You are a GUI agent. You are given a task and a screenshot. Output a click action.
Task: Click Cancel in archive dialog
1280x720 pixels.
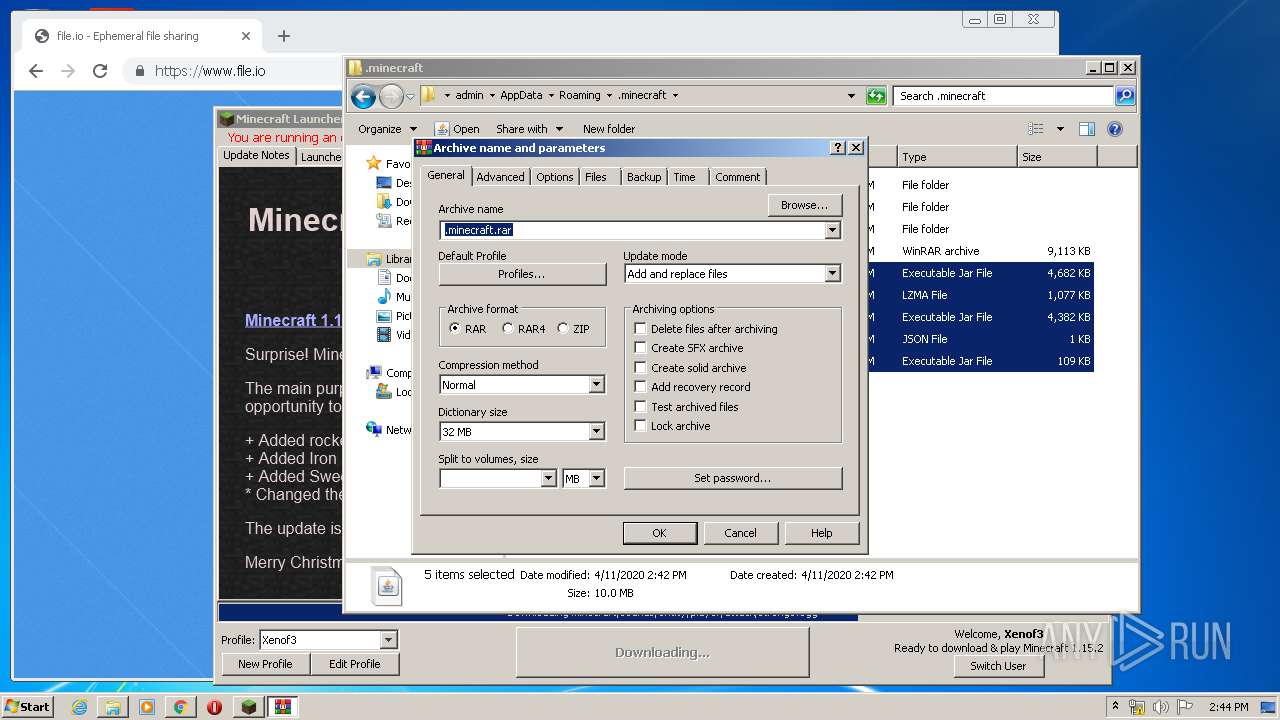[740, 533]
